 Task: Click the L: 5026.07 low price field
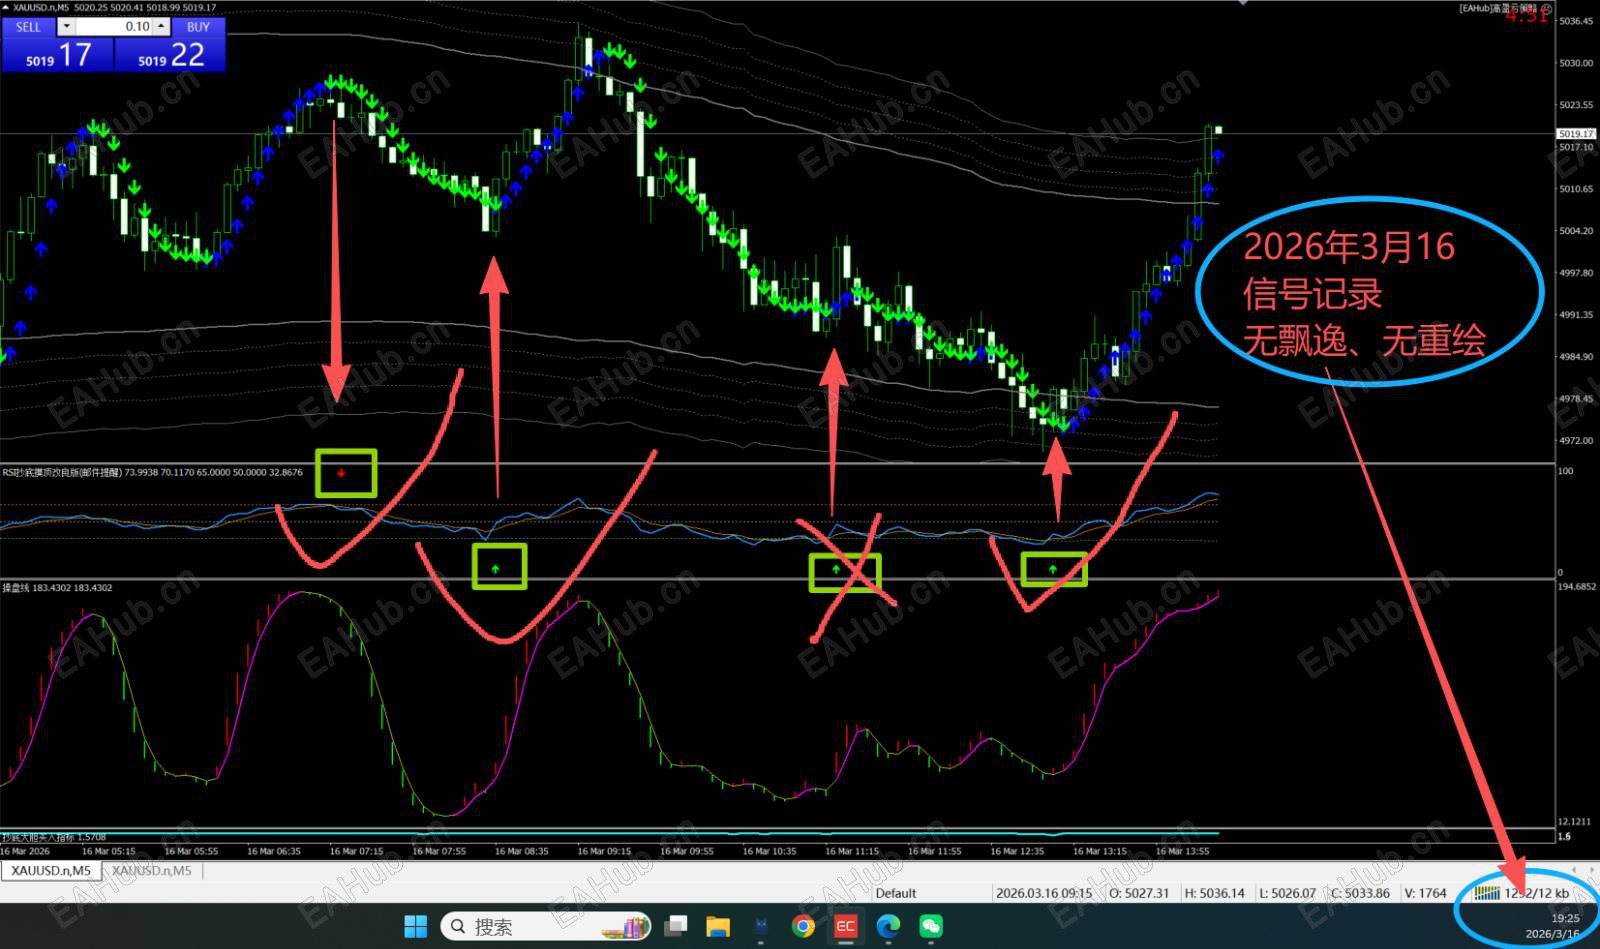point(1287,893)
